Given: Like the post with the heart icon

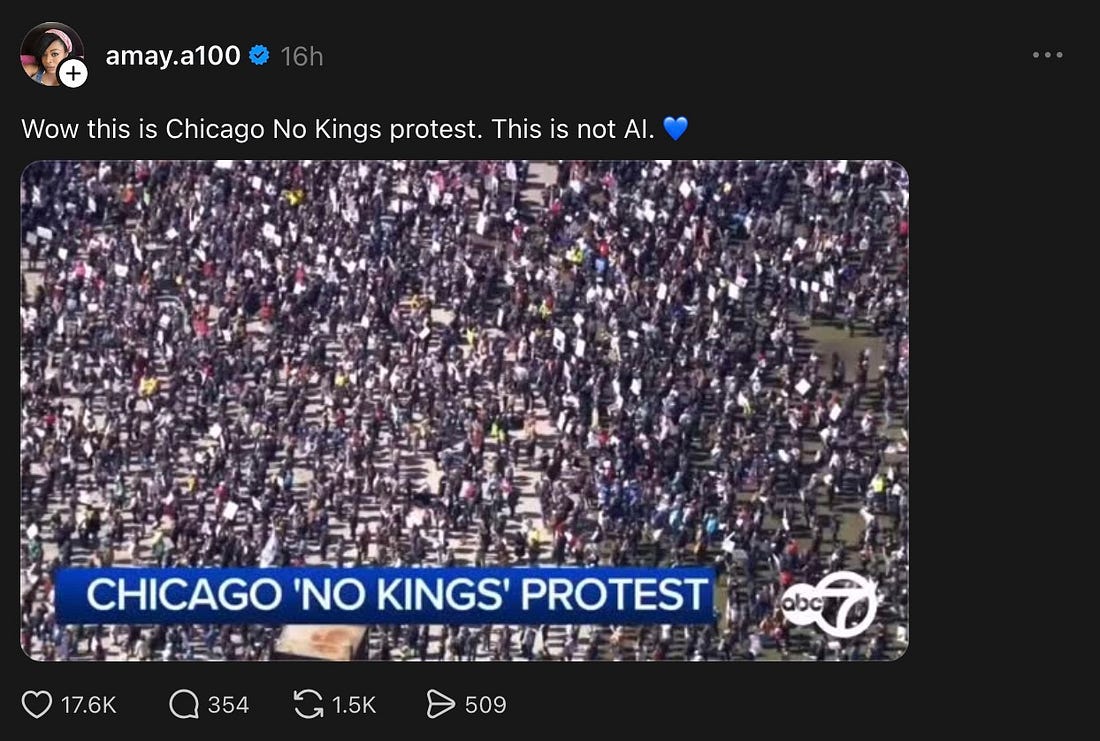Looking at the screenshot, I should click(37, 705).
